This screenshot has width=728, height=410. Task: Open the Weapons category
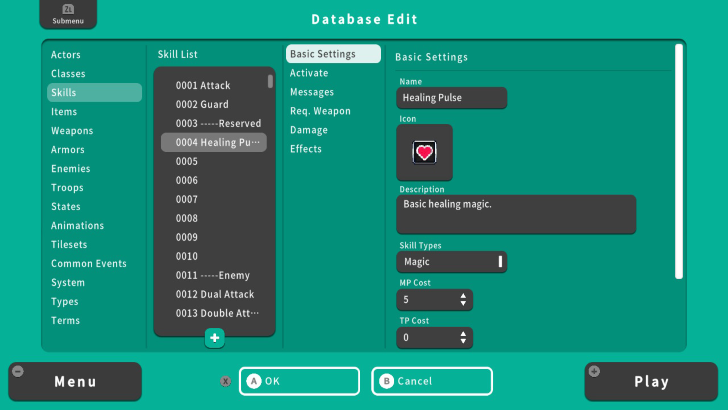tap(94, 131)
